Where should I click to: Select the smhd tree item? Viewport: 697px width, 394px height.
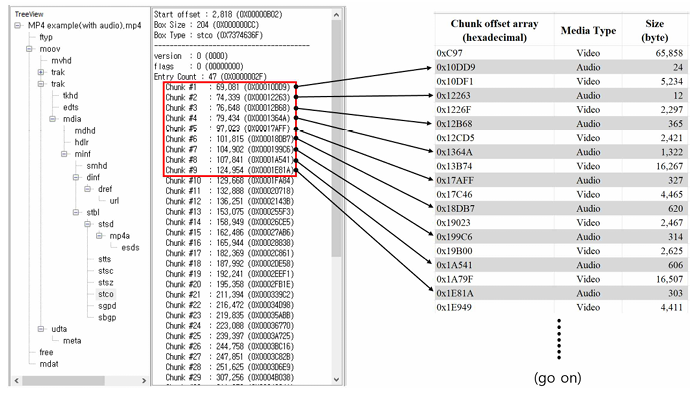(x=97, y=166)
